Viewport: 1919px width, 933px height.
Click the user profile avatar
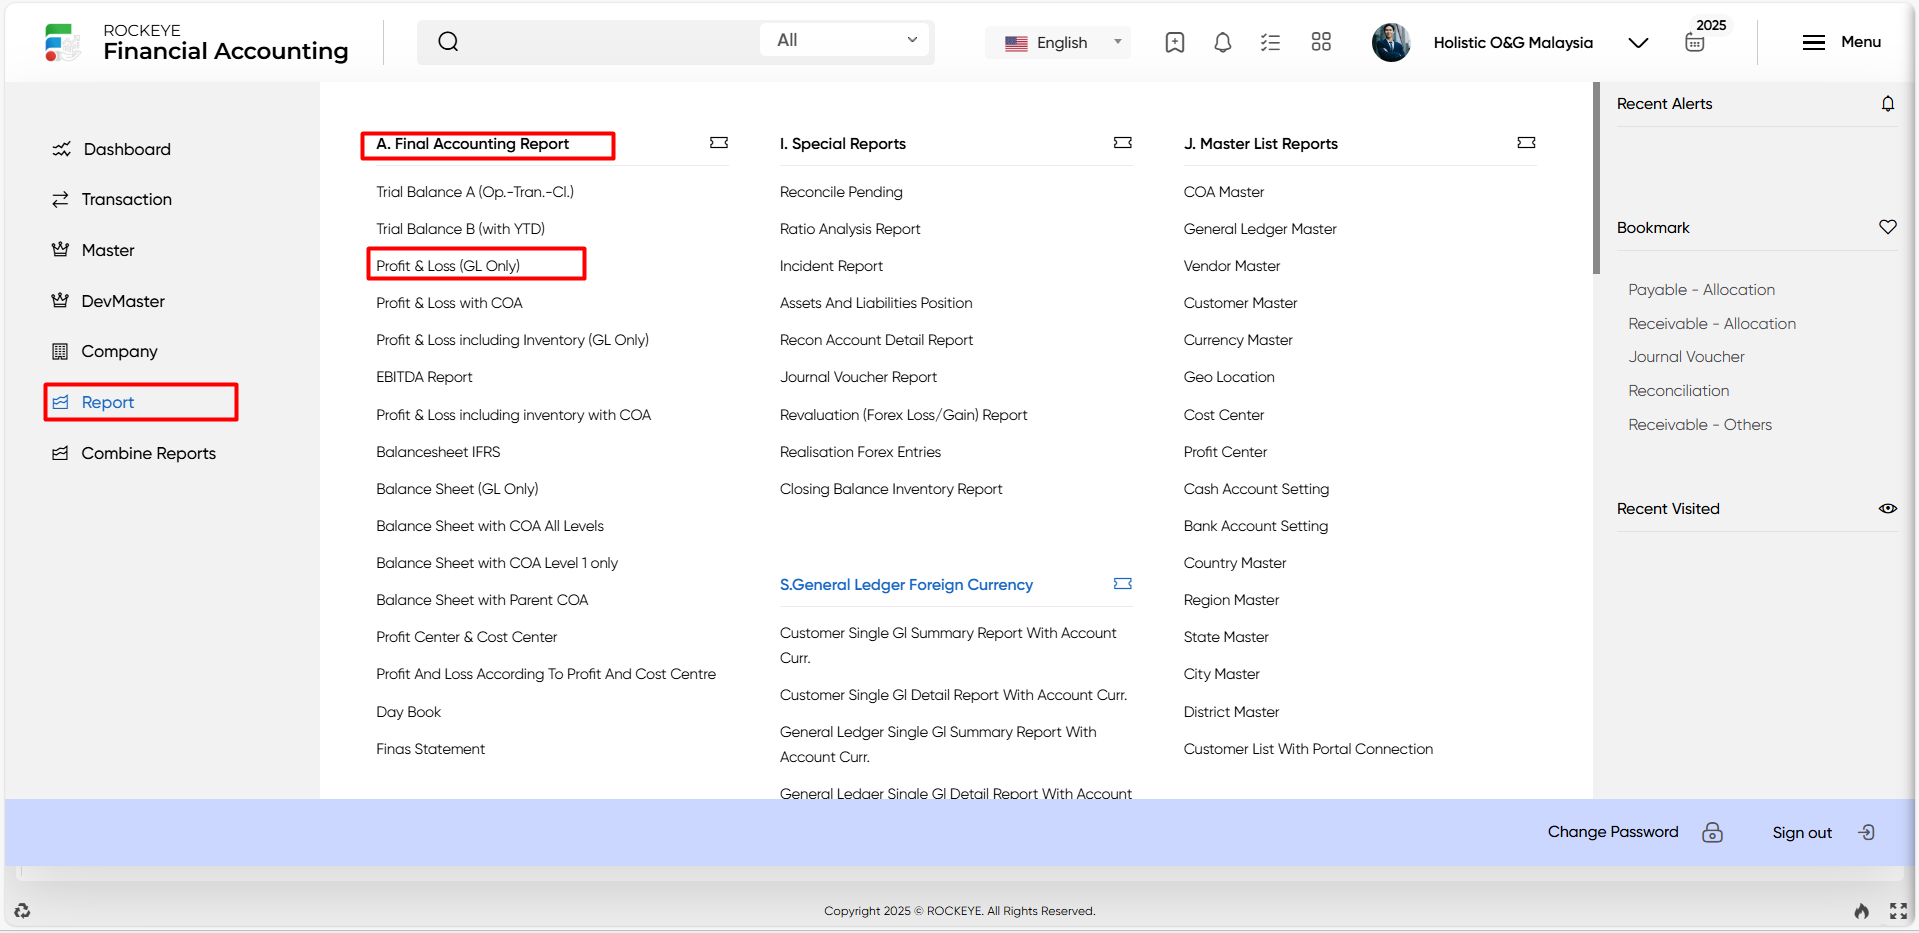(x=1391, y=42)
